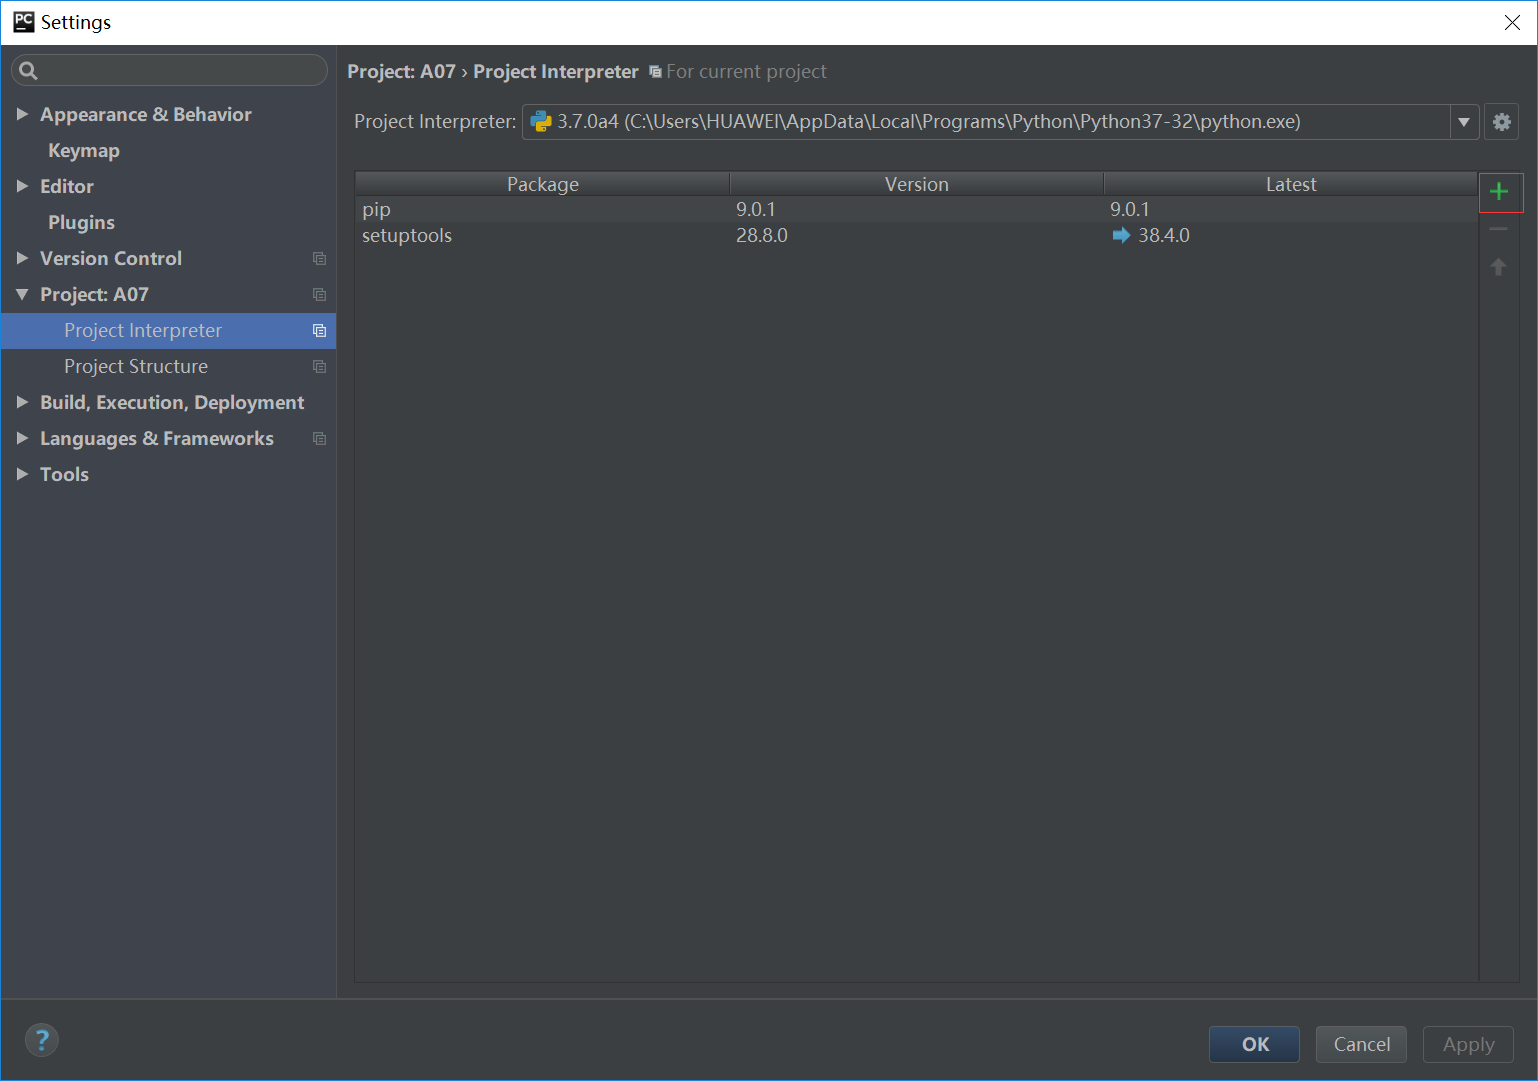The image size is (1538, 1081).
Task: Expand the Appearance & Behavior section
Action: [22, 114]
